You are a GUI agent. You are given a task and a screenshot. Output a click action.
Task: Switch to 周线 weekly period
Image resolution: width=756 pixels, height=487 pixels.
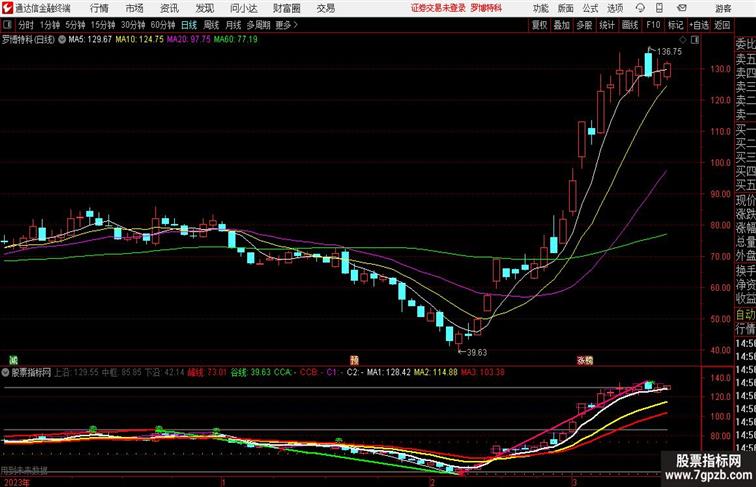pos(211,25)
